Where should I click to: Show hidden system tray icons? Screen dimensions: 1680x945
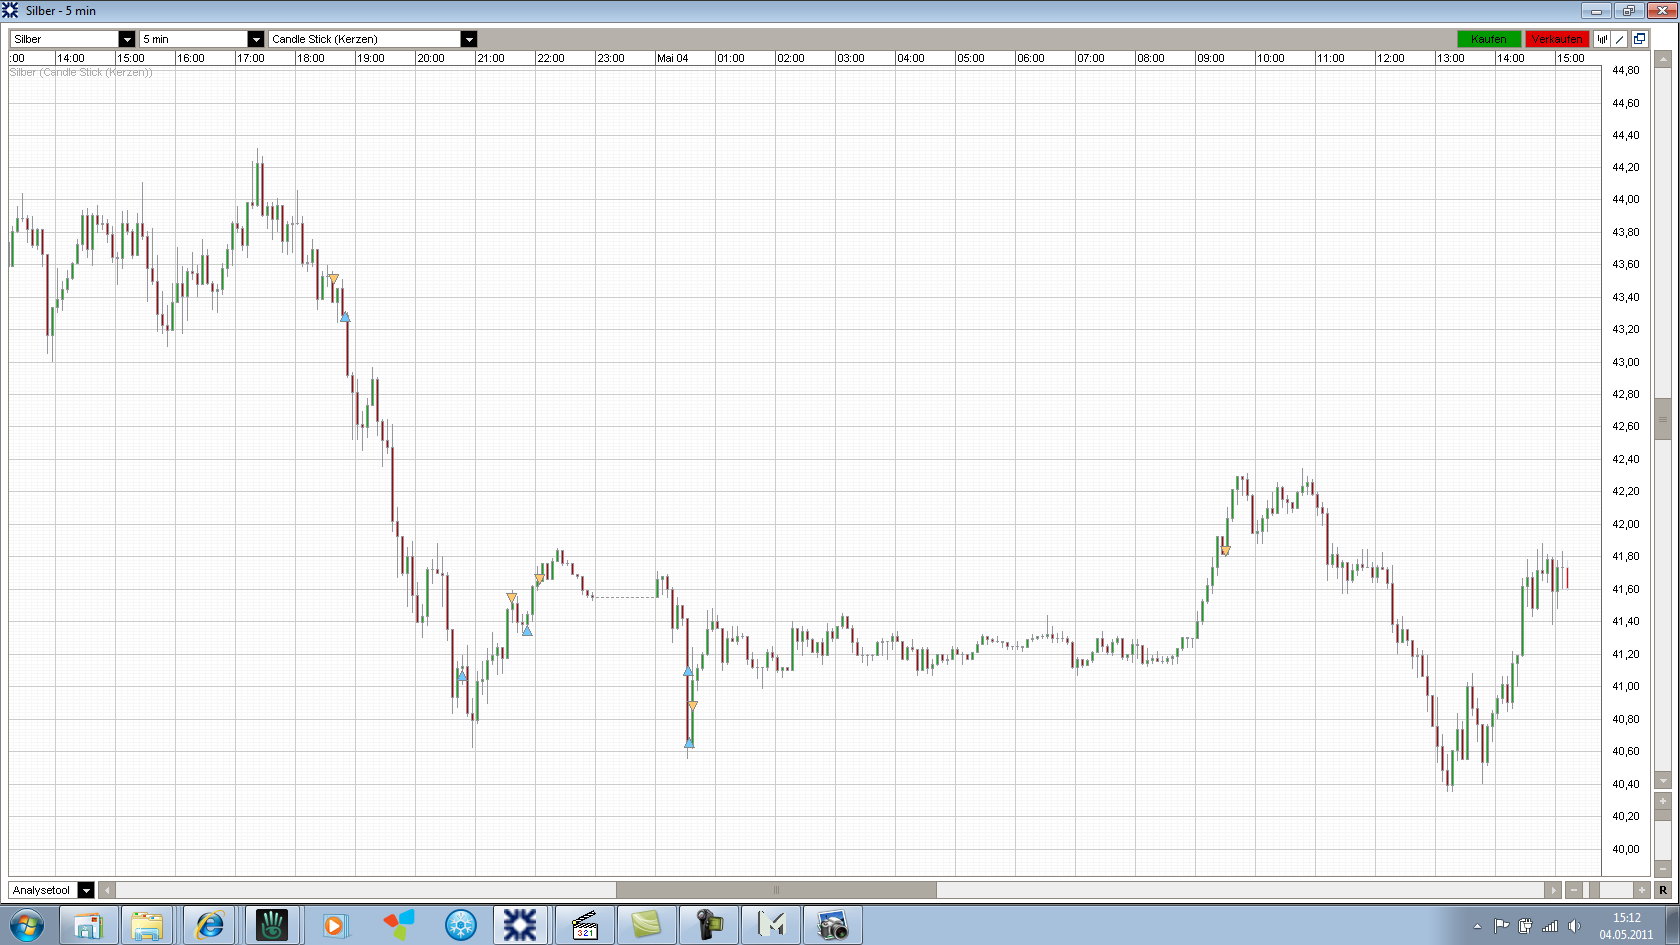click(x=1477, y=926)
